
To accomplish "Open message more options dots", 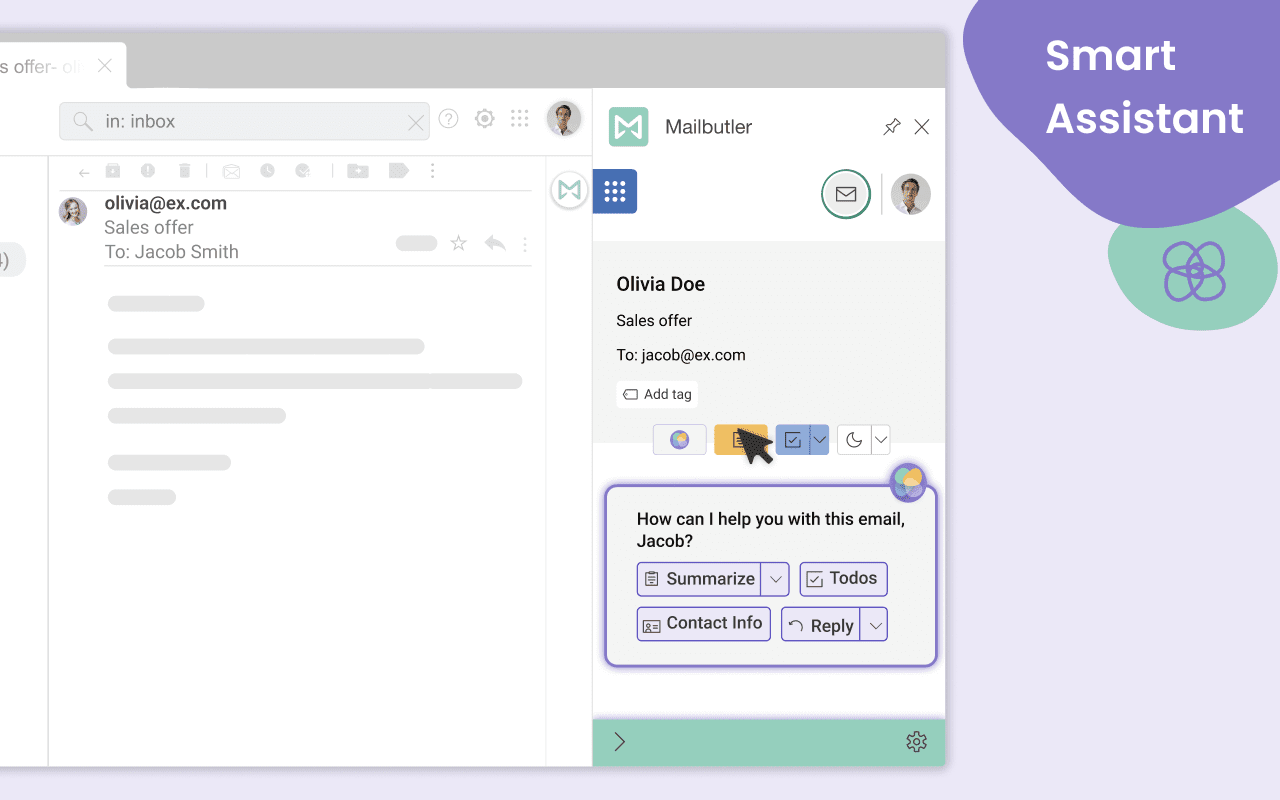I will point(525,244).
